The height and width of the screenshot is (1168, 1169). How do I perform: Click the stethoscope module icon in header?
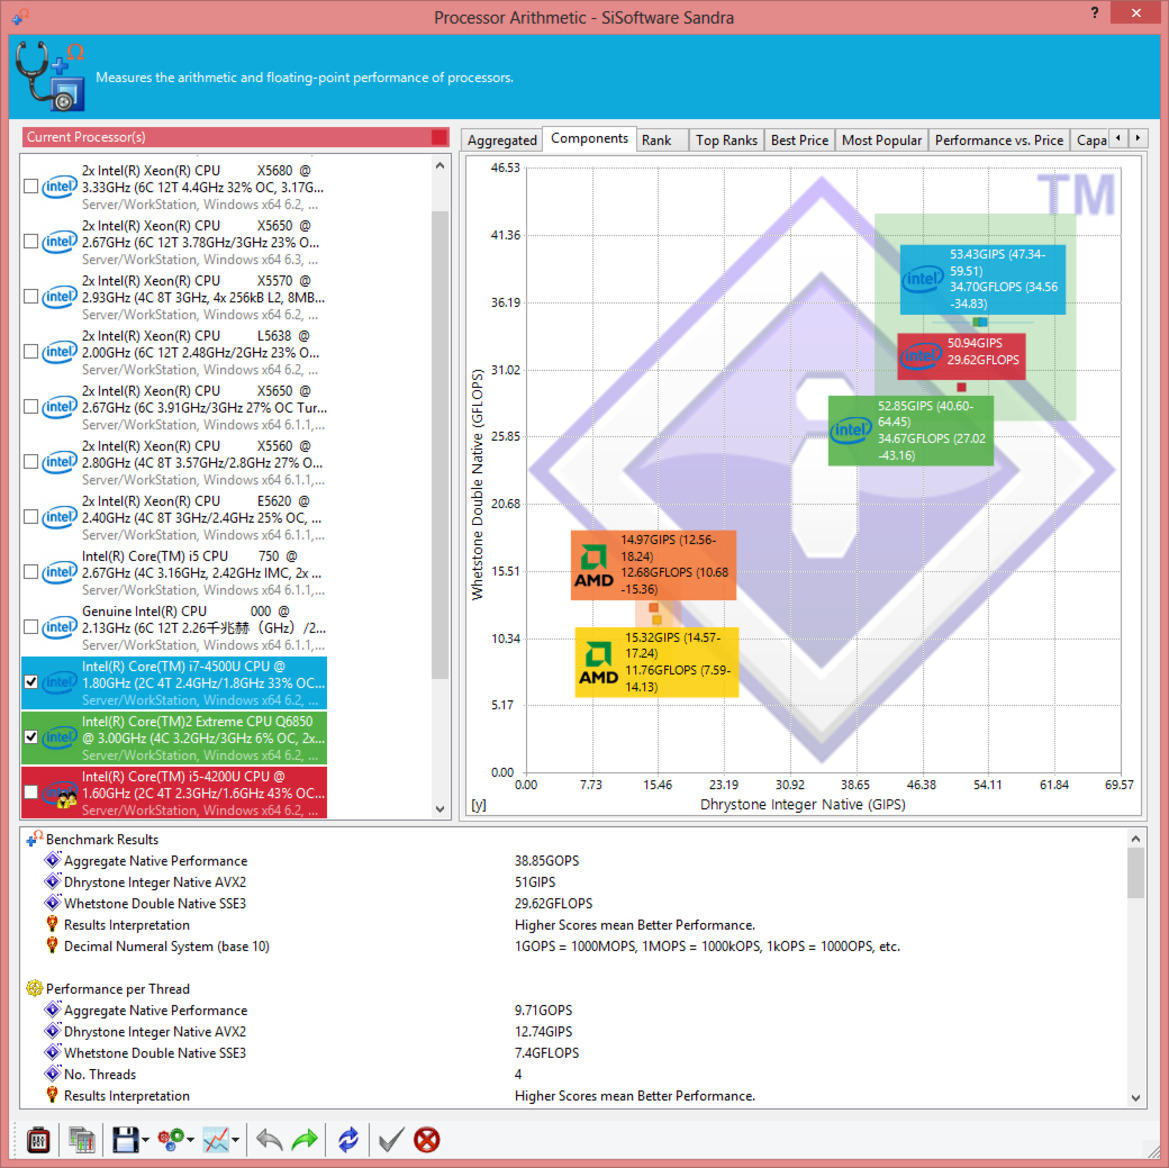point(51,77)
